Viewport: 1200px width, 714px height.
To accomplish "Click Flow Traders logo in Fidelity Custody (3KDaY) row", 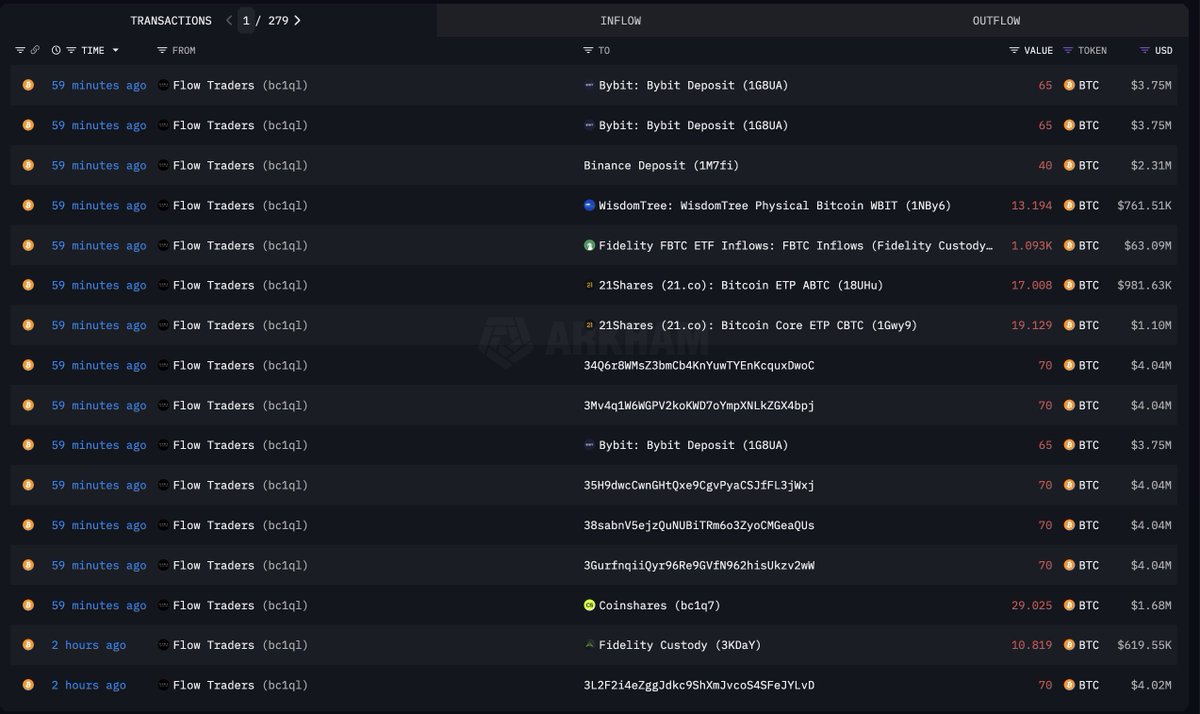I will pyautogui.click(x=163, y=645).
